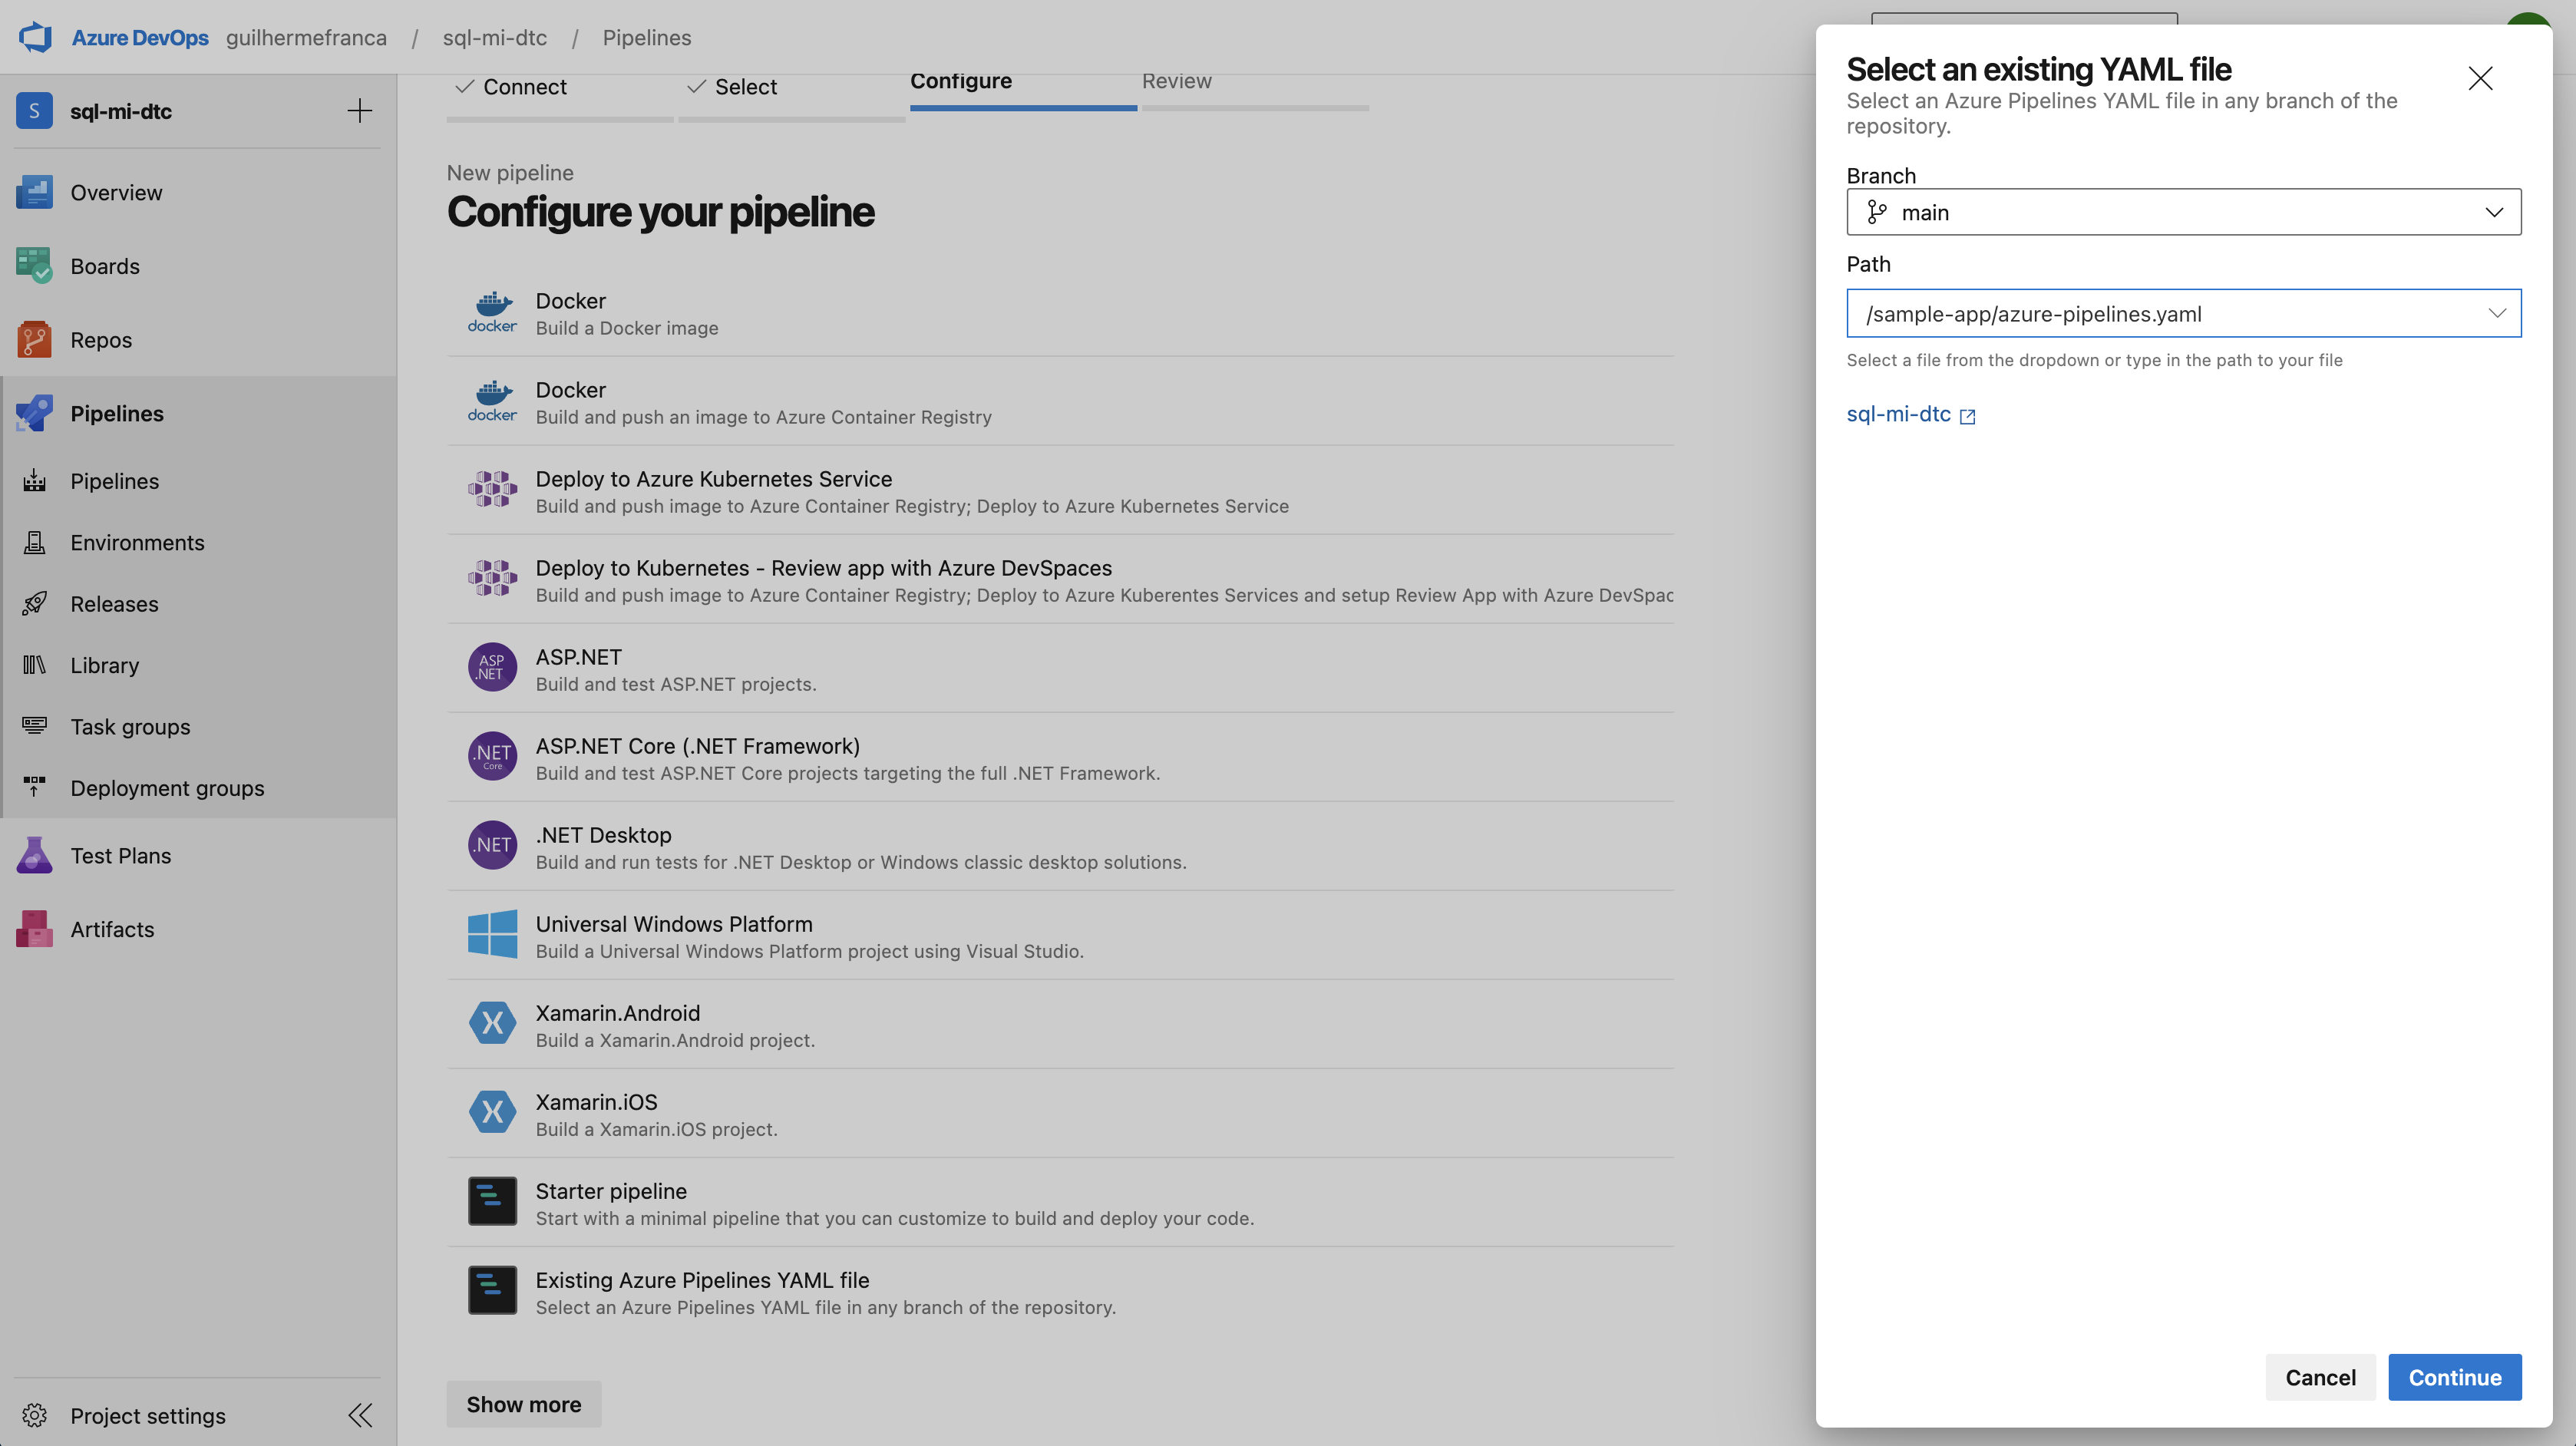The width and height of the screenshot is (2576, 1446).
Task: Open Library under Pipelines
Action: 104,666
